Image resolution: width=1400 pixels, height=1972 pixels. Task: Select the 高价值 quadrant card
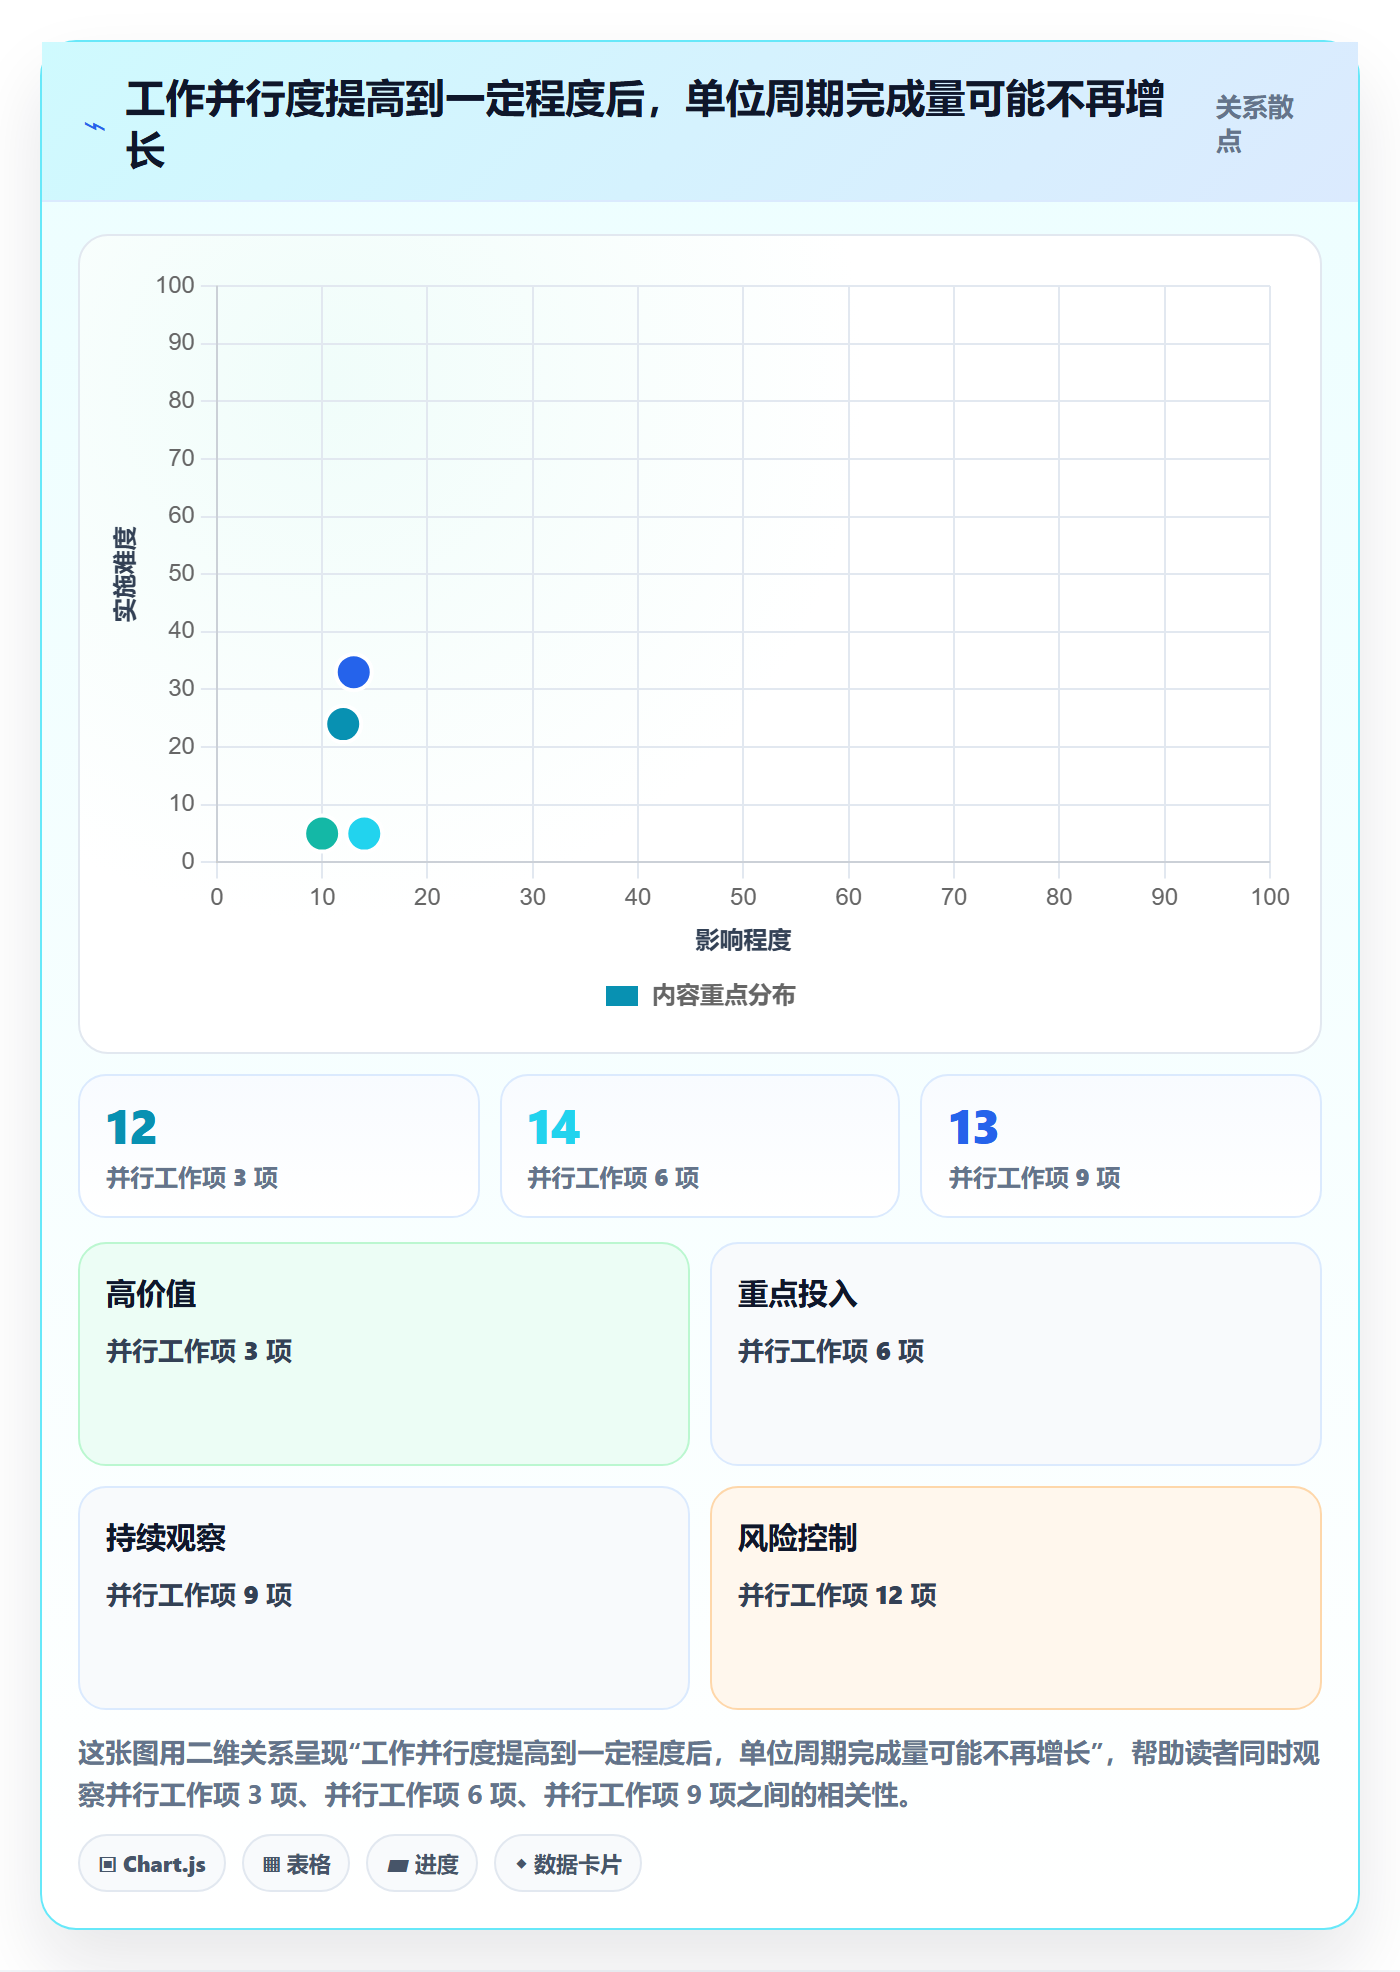(x=384, y=1354)
